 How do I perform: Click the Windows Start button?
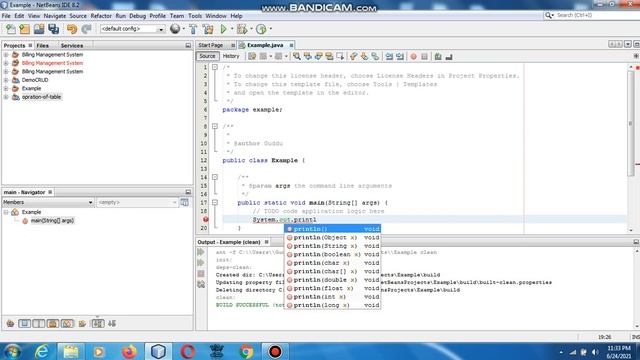click(x=12, y=351)
